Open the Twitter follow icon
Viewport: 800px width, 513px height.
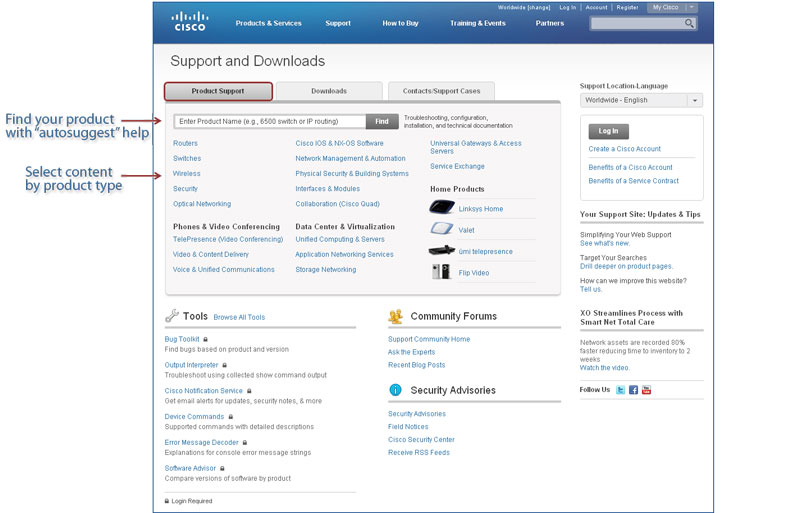tap(620, 390)
